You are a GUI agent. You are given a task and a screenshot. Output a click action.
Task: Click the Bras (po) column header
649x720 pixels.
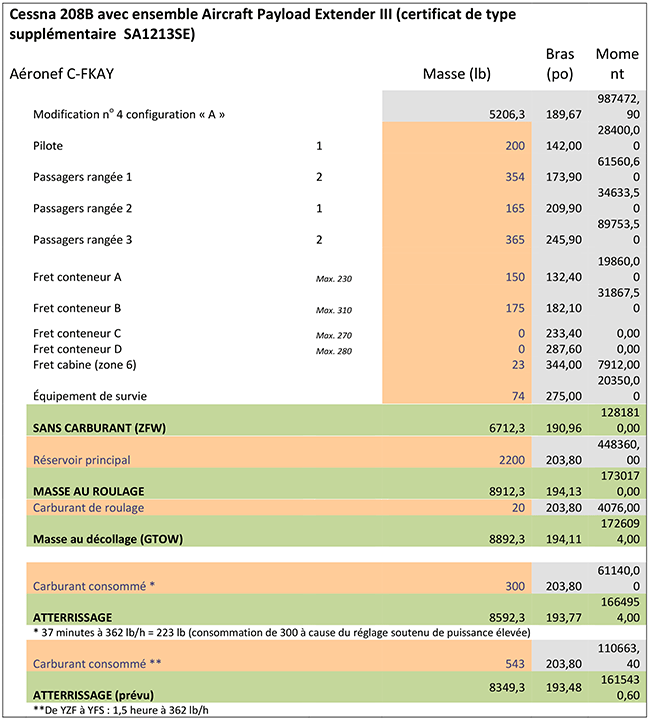click(560, 64)
